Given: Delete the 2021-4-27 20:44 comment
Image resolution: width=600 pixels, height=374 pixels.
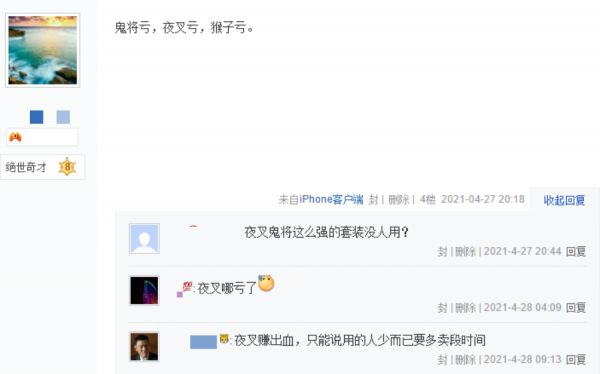Looking at the screenshot, I should 465,252.
